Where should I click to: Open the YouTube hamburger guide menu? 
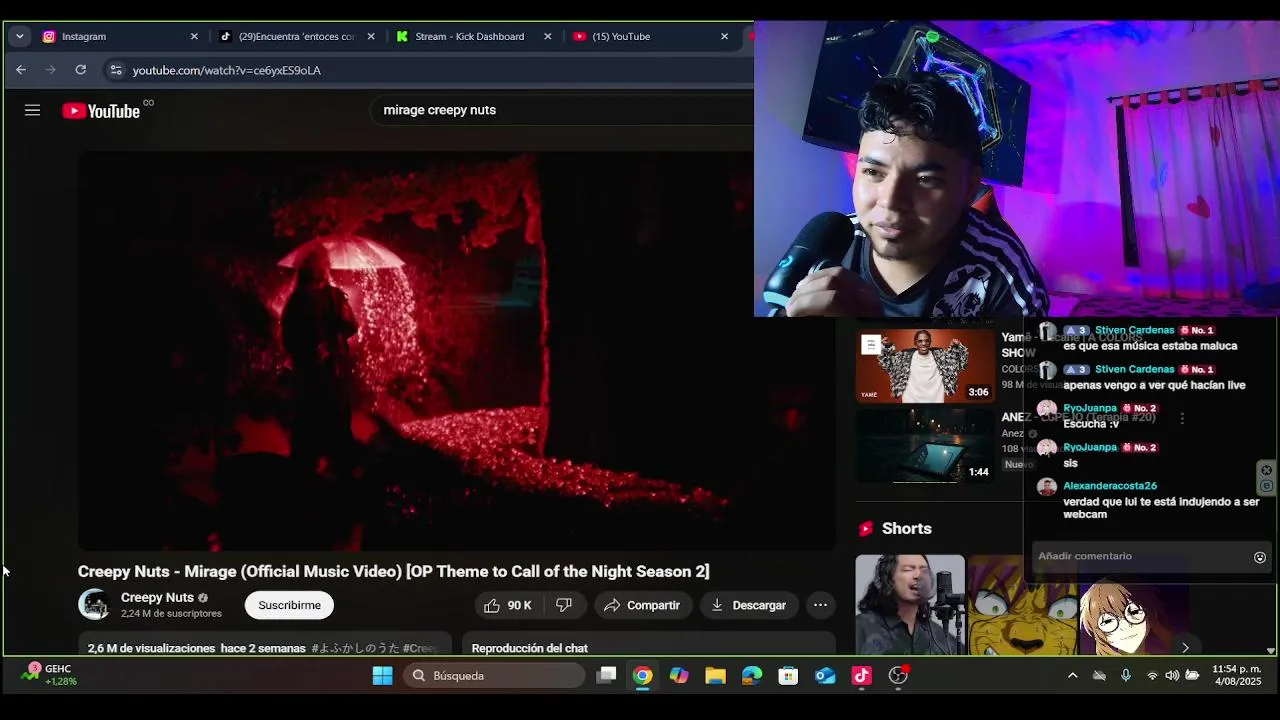click(x=32, y=110)
